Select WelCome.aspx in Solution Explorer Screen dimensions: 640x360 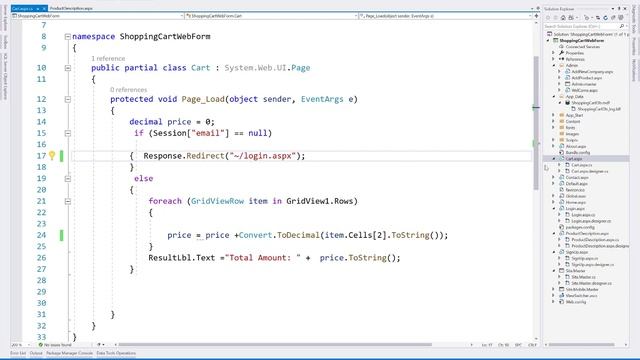tap(584, 90)
